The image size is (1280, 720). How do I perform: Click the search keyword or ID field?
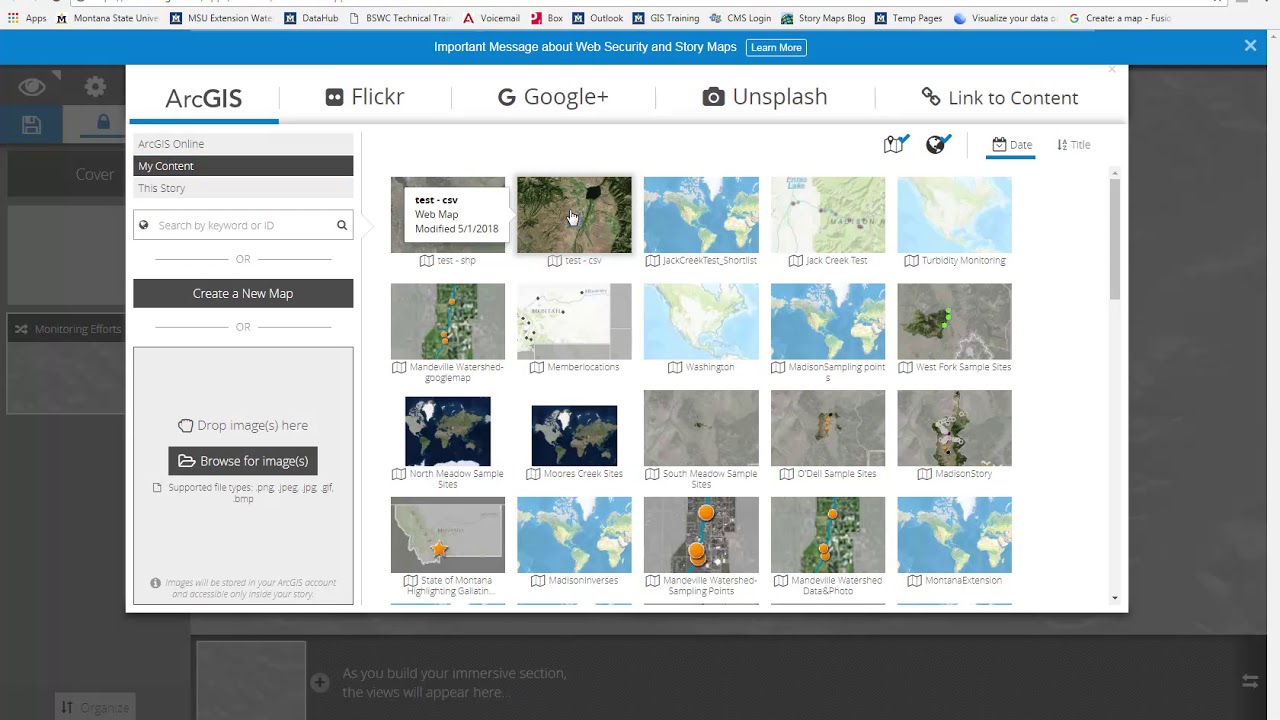pyautogui.click(x=243, y=225)
